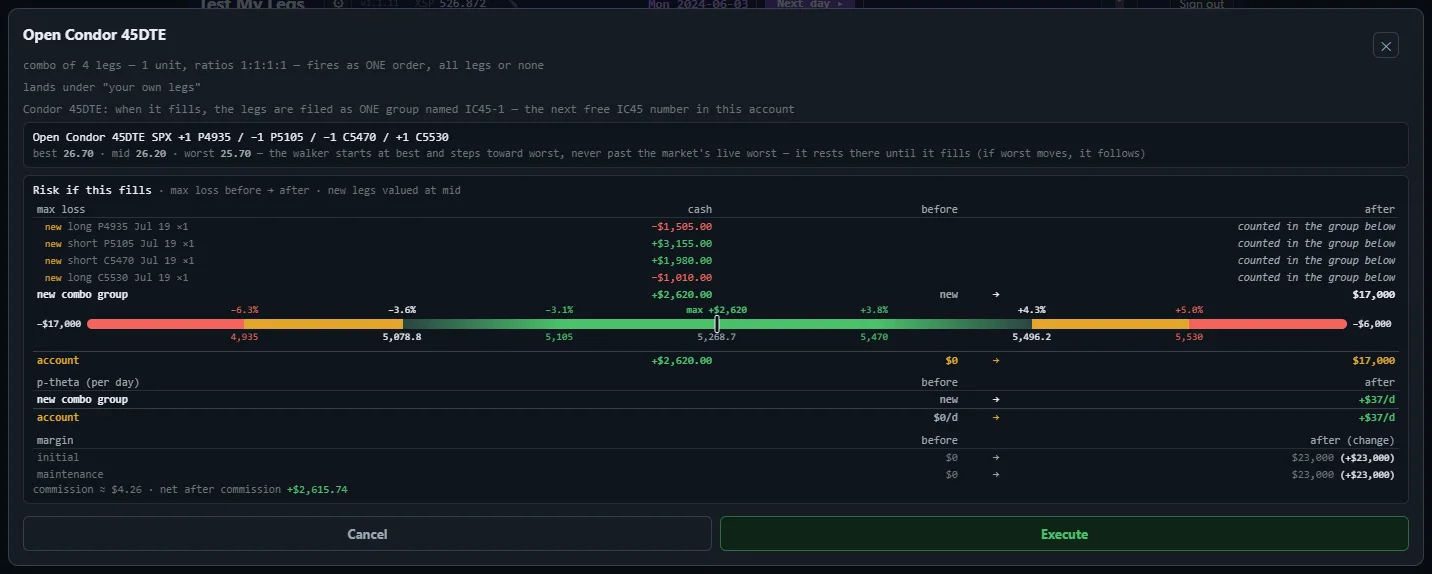The image size is (1432, 574).
Task: Click the 5,496.2 breakeven label
Action: coord(1032,337)
